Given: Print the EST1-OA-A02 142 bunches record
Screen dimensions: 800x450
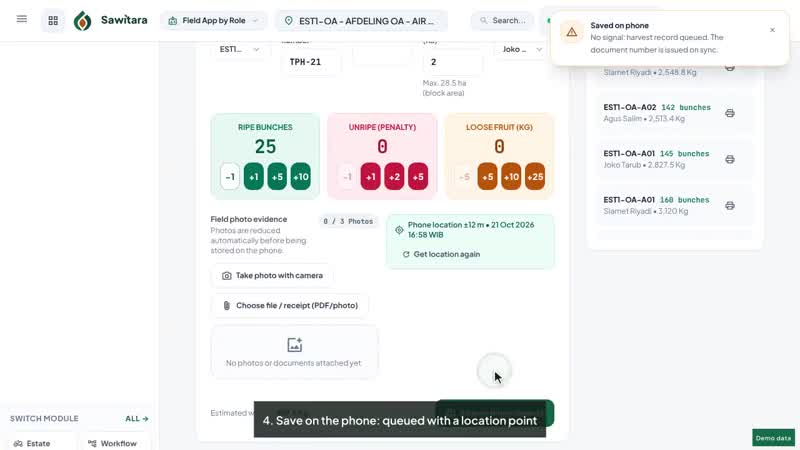Looking at the screenshot, I should point(730,113).
